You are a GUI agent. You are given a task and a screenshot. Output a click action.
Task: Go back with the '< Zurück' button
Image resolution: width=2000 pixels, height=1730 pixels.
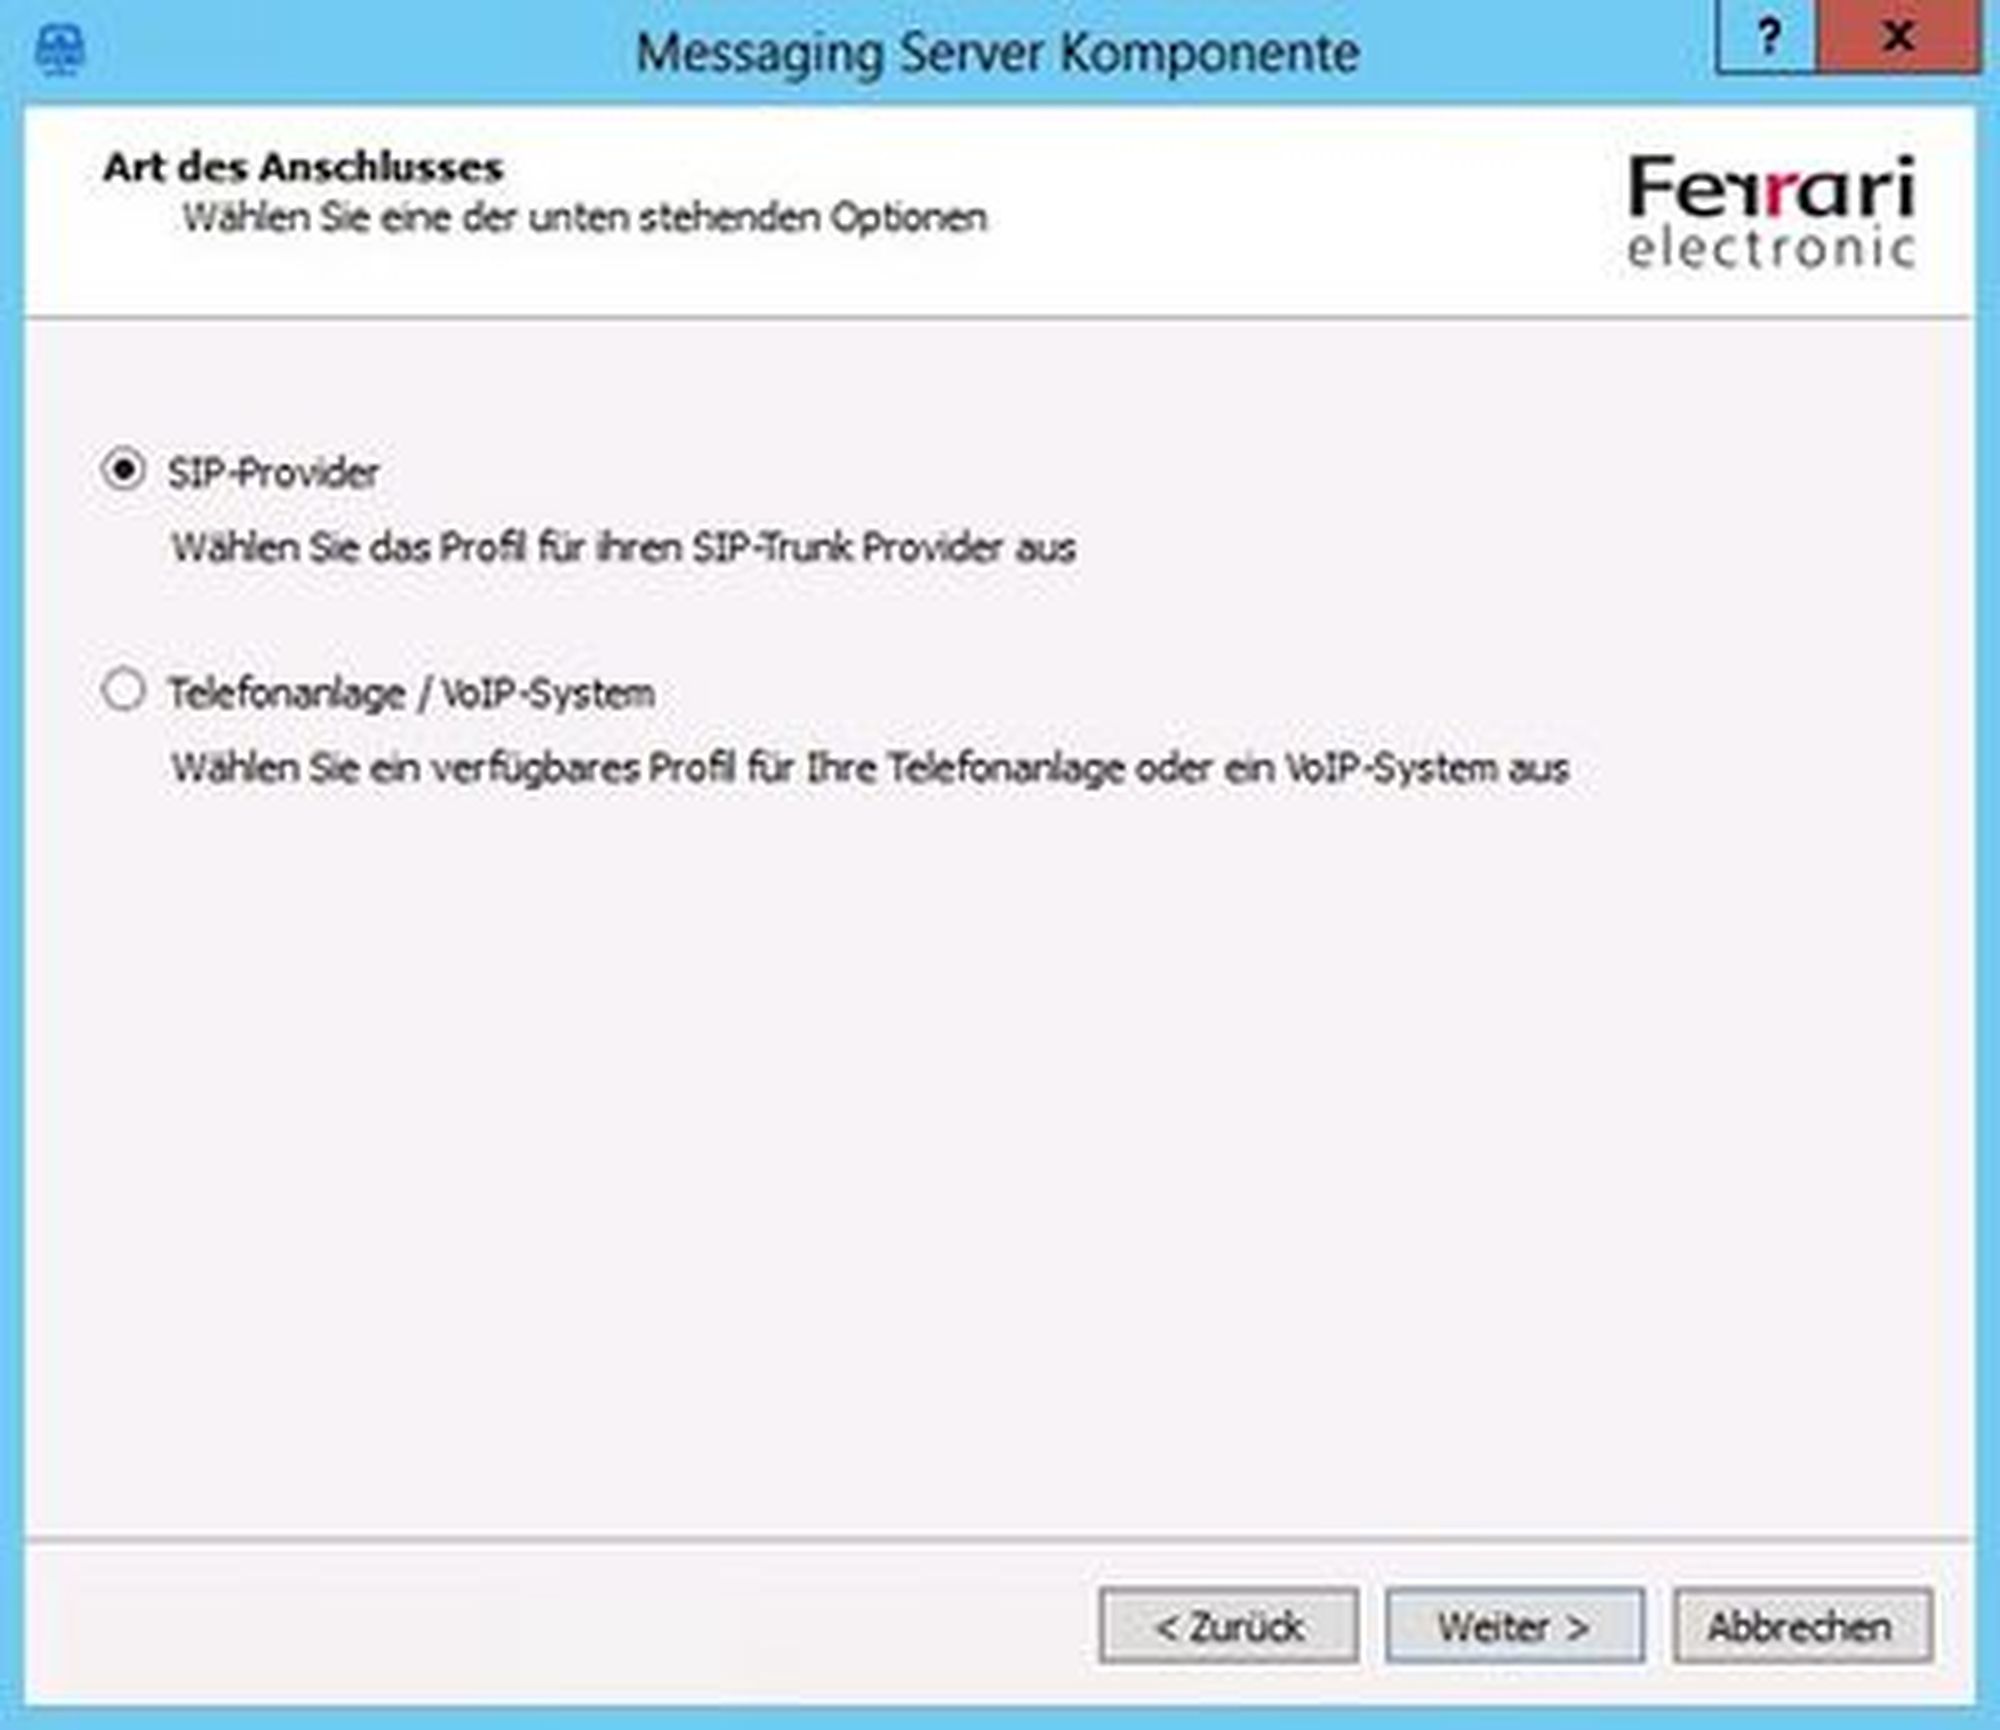tap(1228, 1627)
